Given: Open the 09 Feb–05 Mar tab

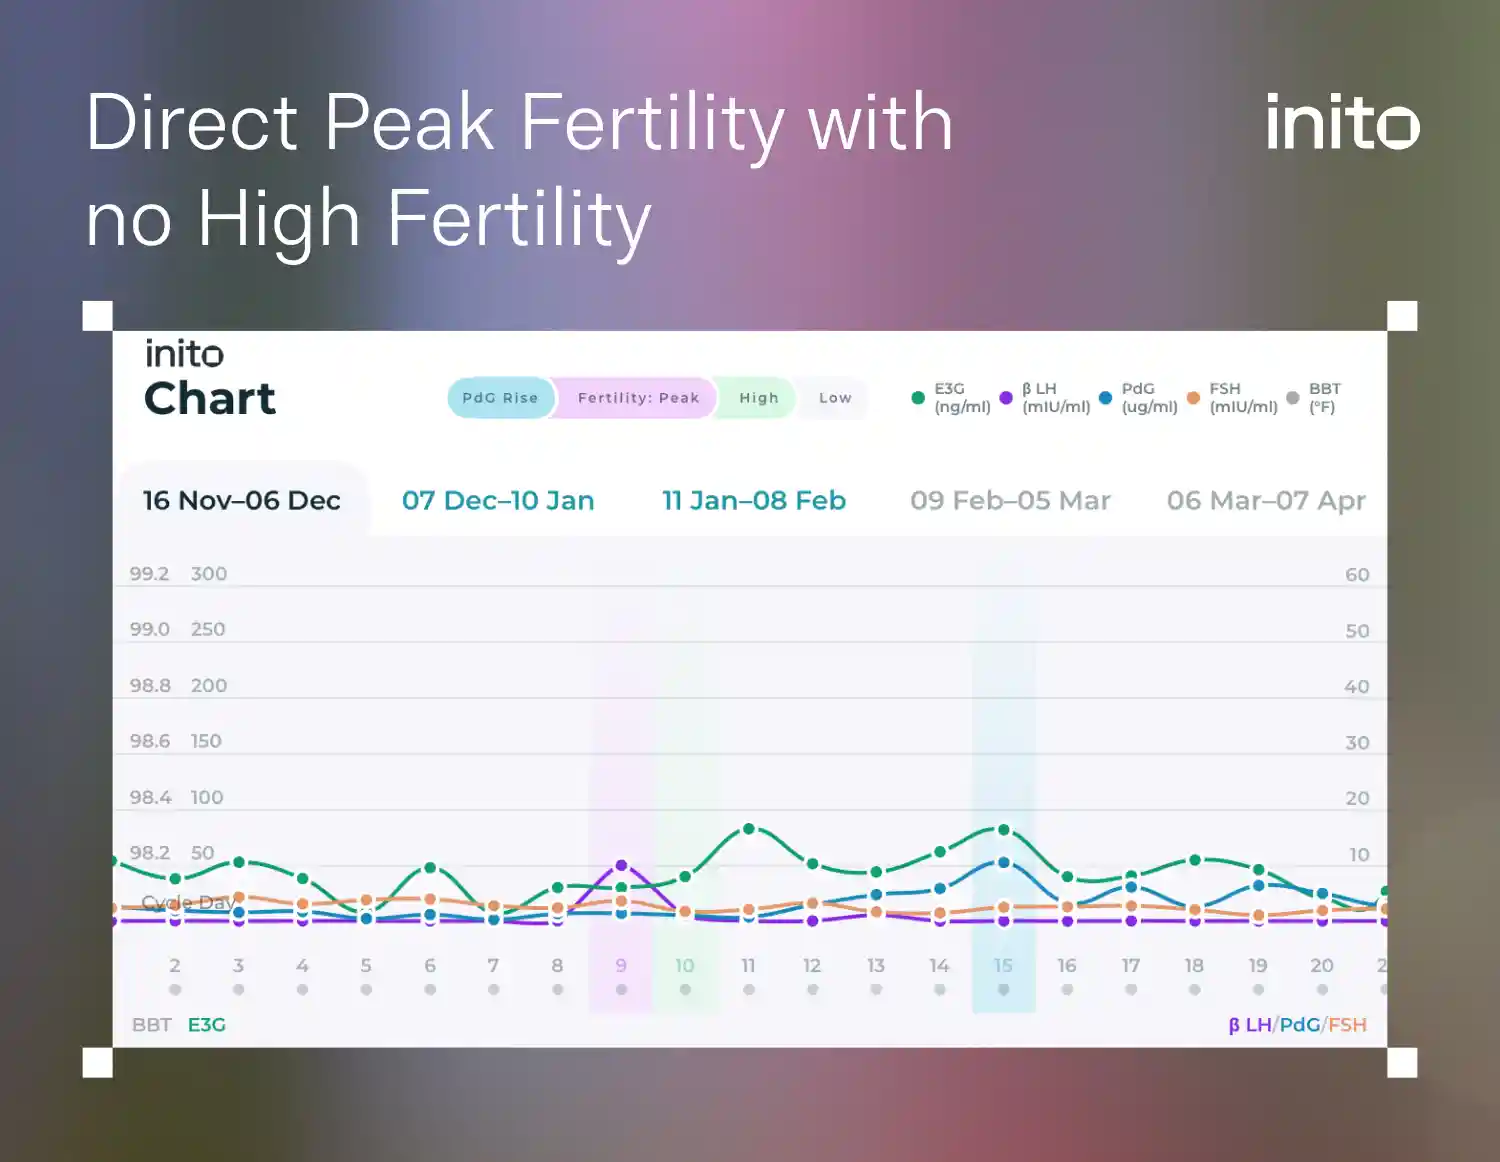Looking at the screenshot, I should pyautogui.click(x=1010, y=500).
